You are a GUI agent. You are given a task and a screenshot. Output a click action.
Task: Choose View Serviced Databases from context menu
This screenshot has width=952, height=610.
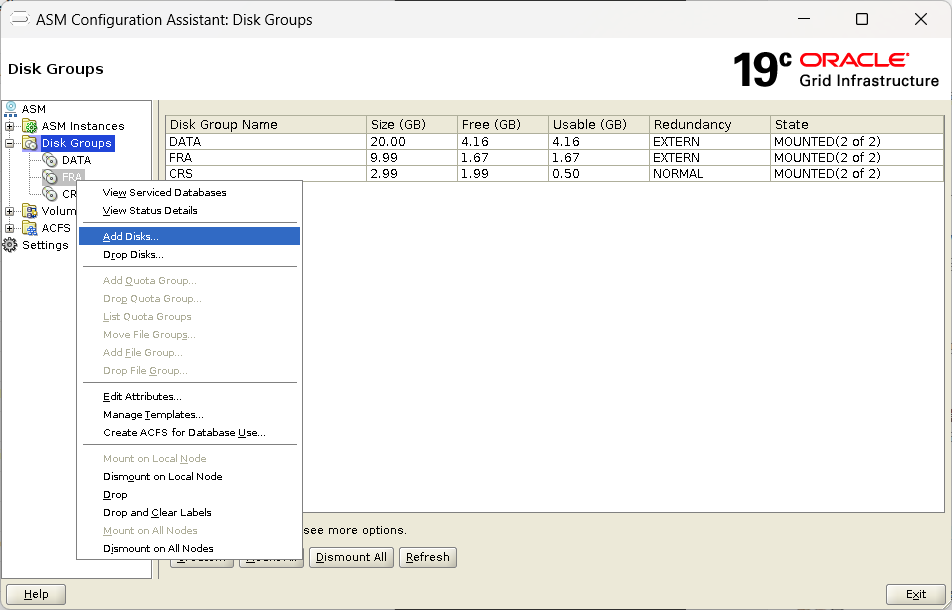tap(189, 192)
